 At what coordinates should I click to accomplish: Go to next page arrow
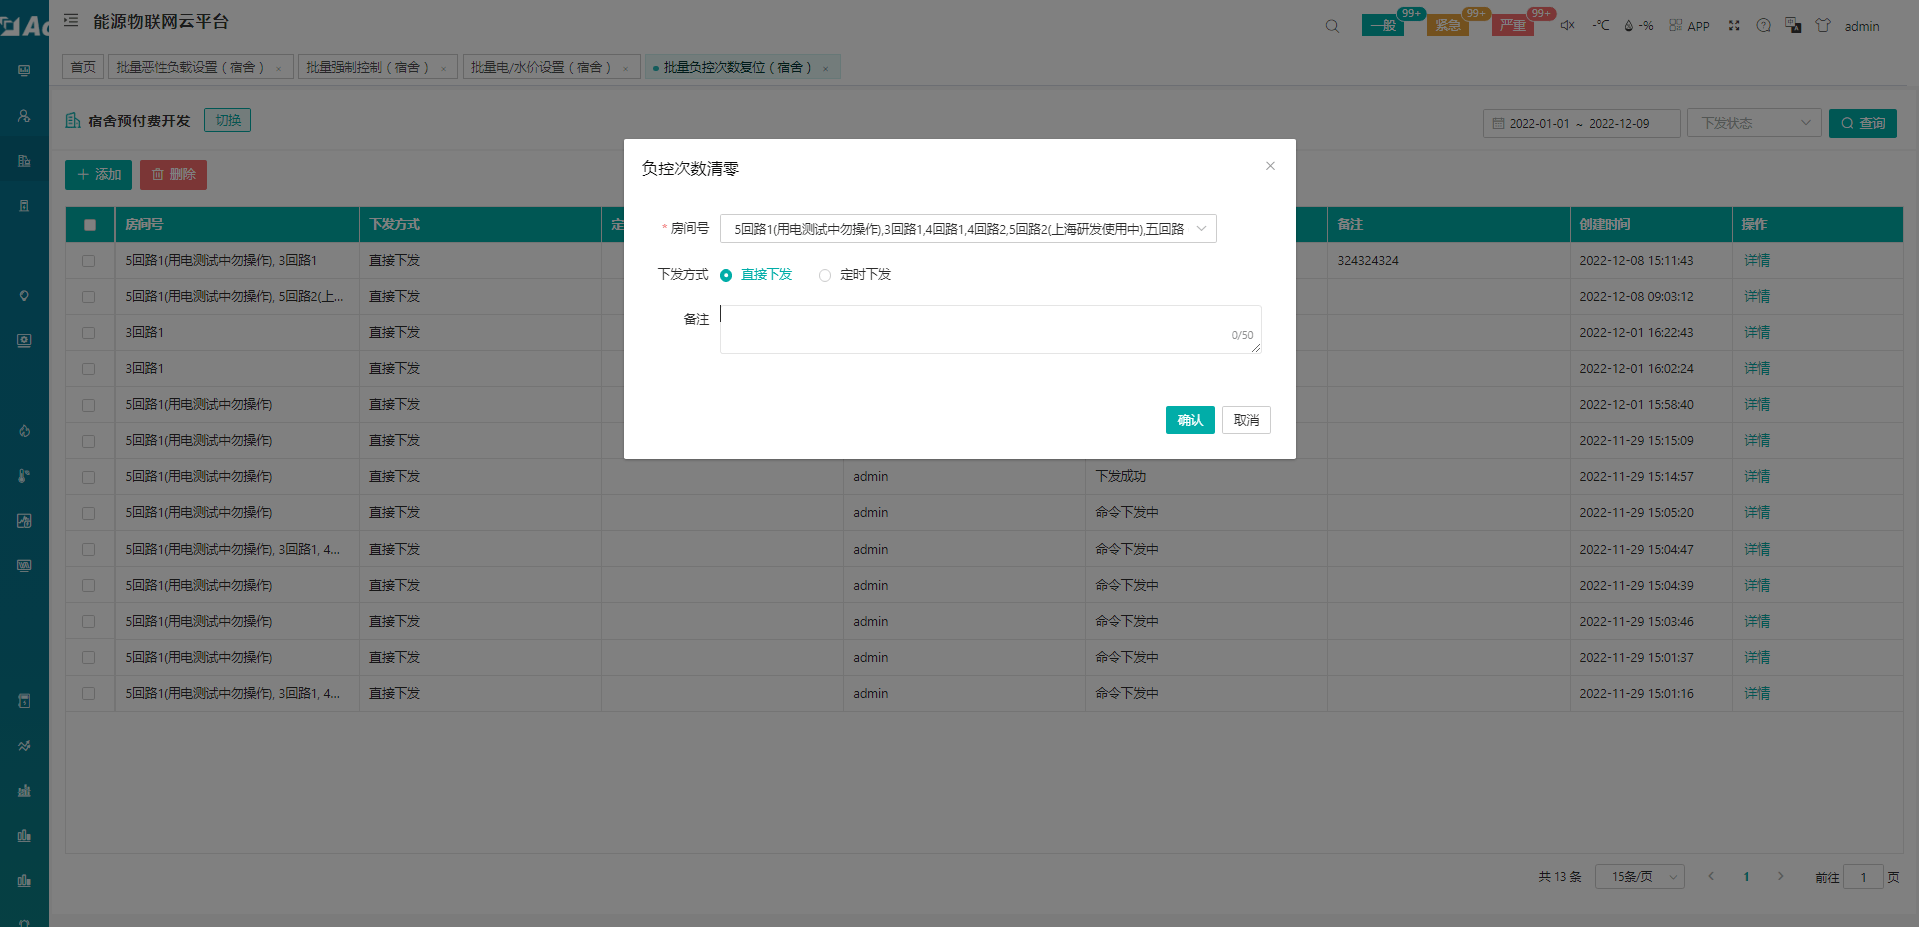(1781, 877)
